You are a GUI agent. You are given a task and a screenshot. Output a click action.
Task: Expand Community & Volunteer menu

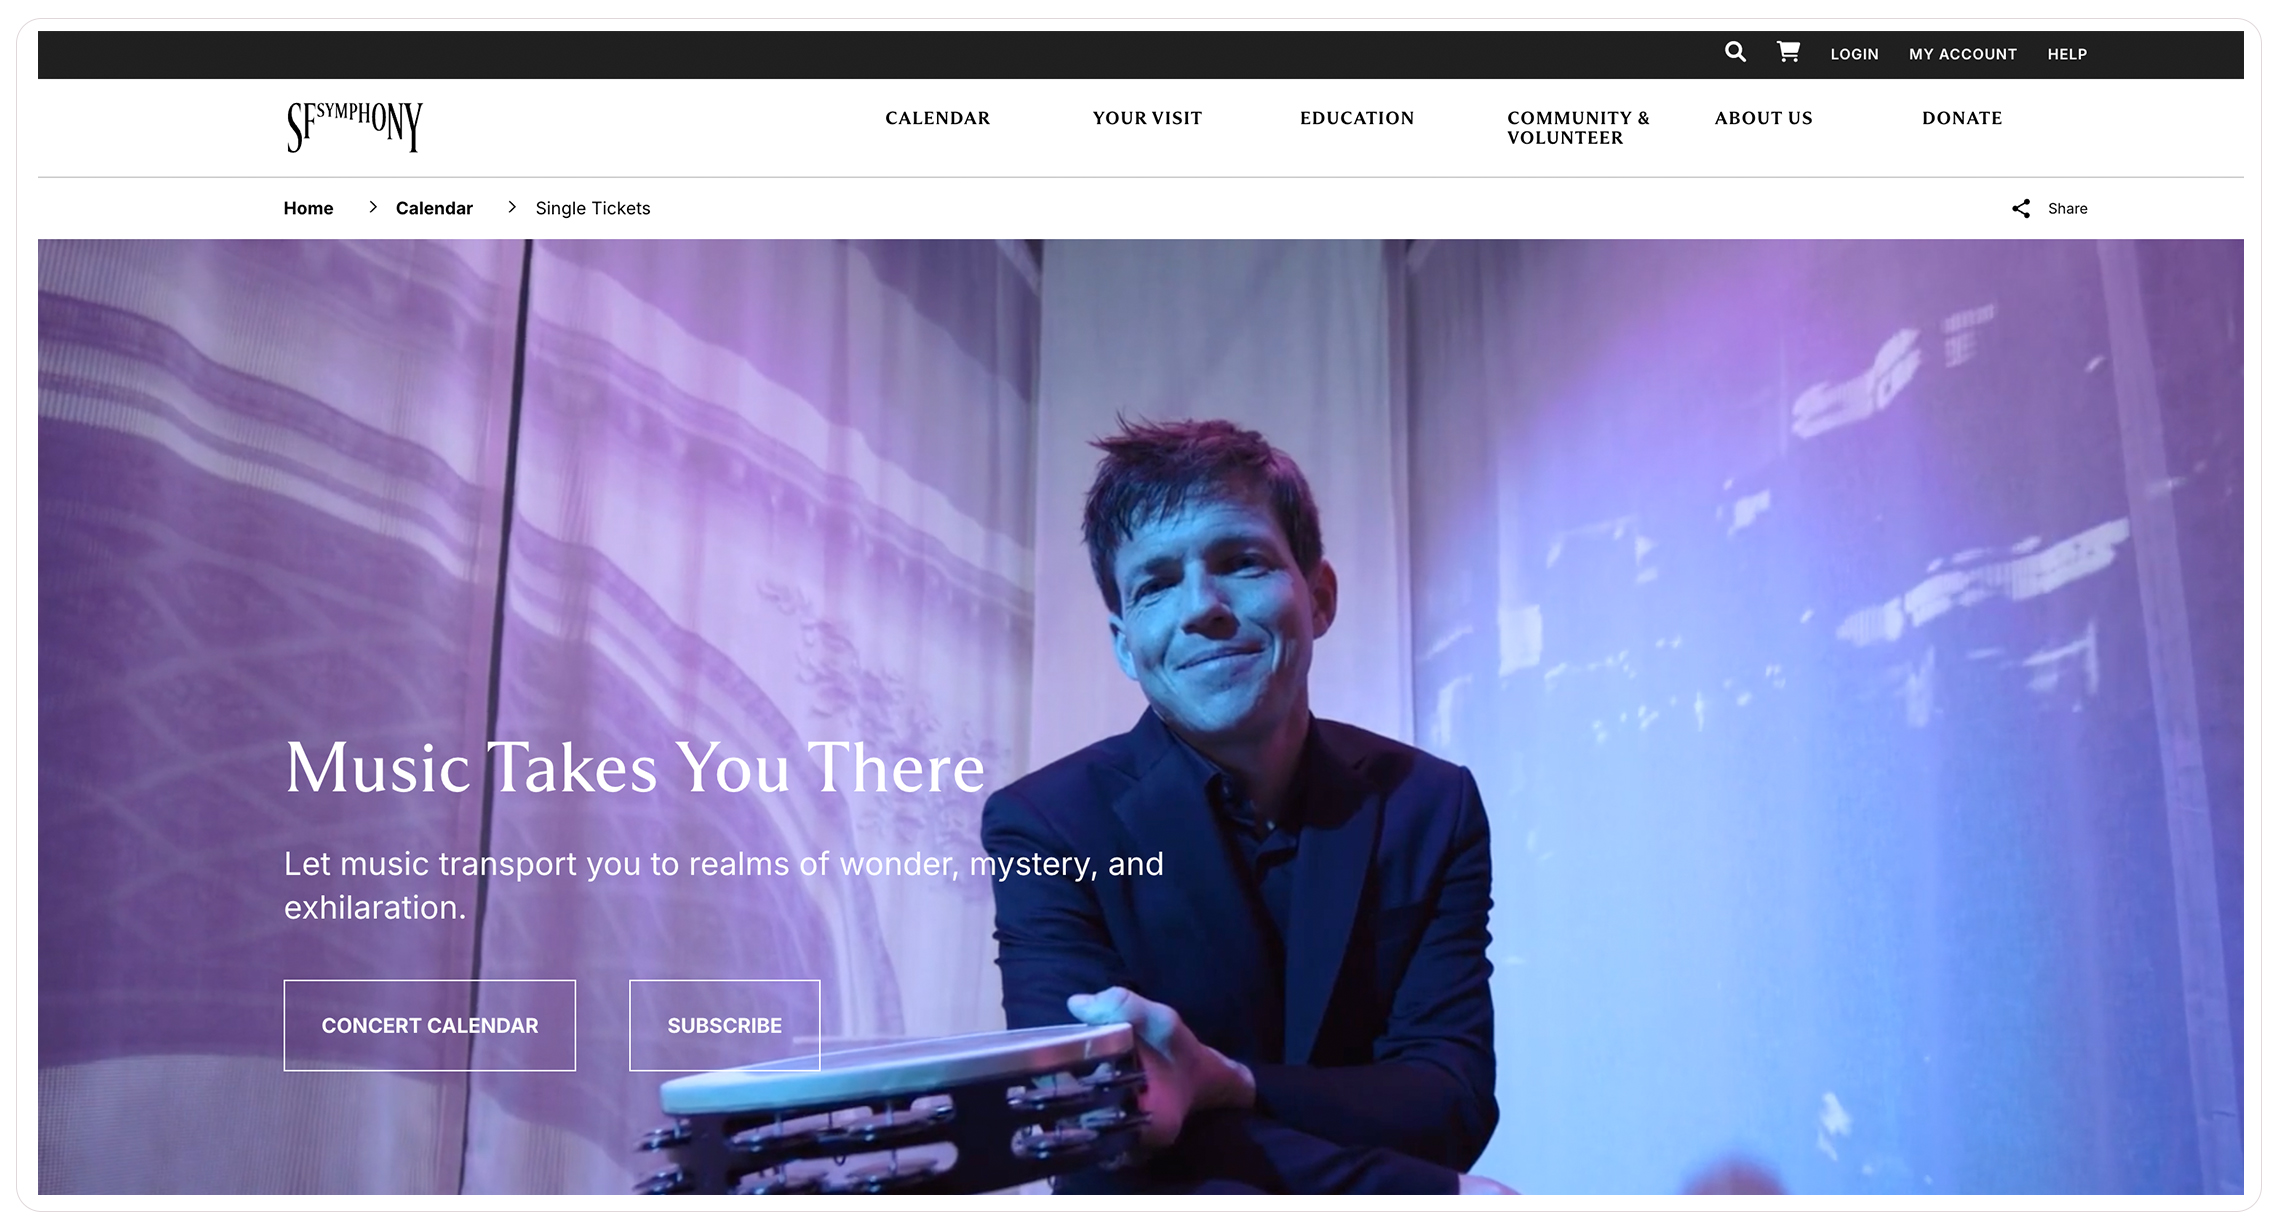point(1578,128)
